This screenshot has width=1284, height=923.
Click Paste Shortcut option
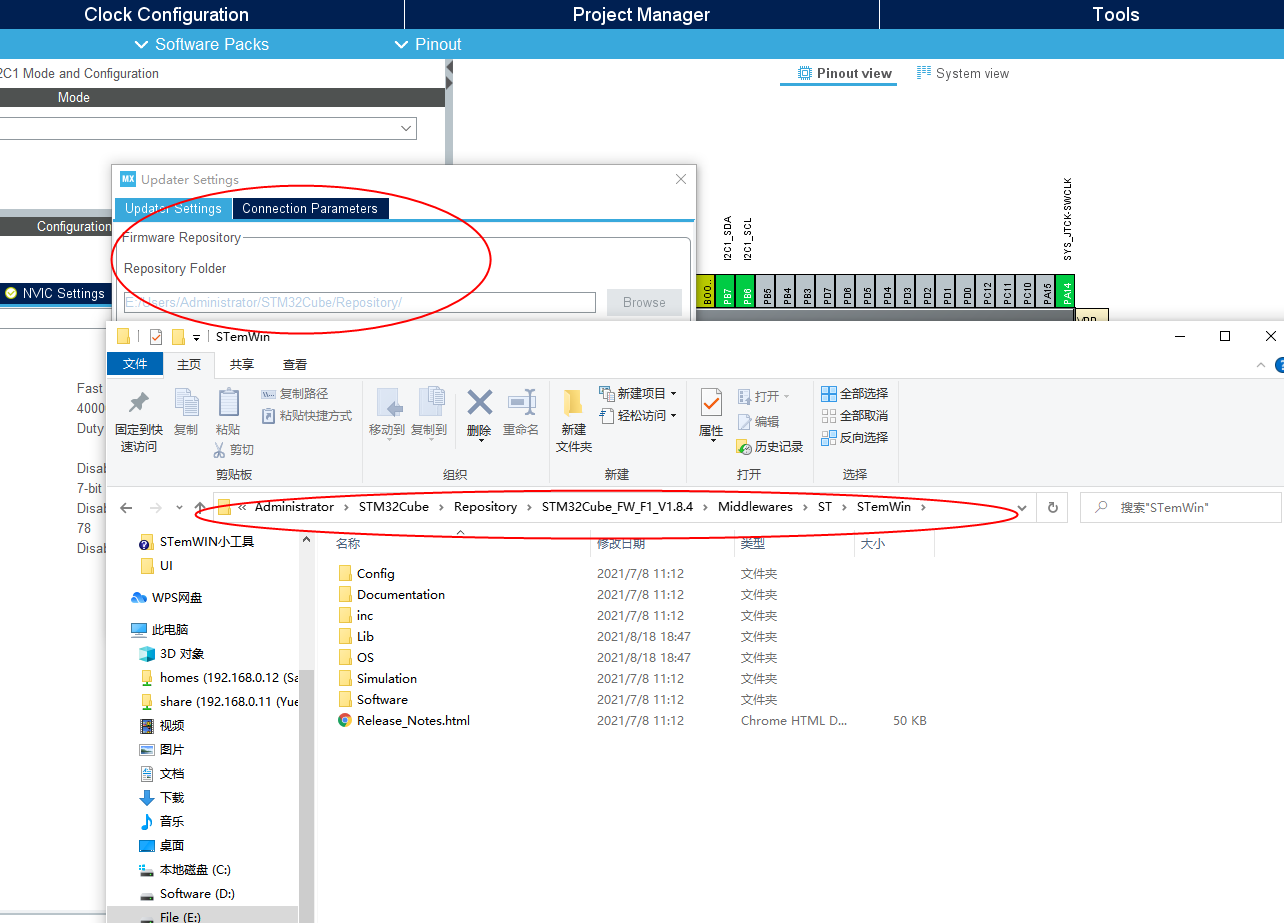point(307,415)
